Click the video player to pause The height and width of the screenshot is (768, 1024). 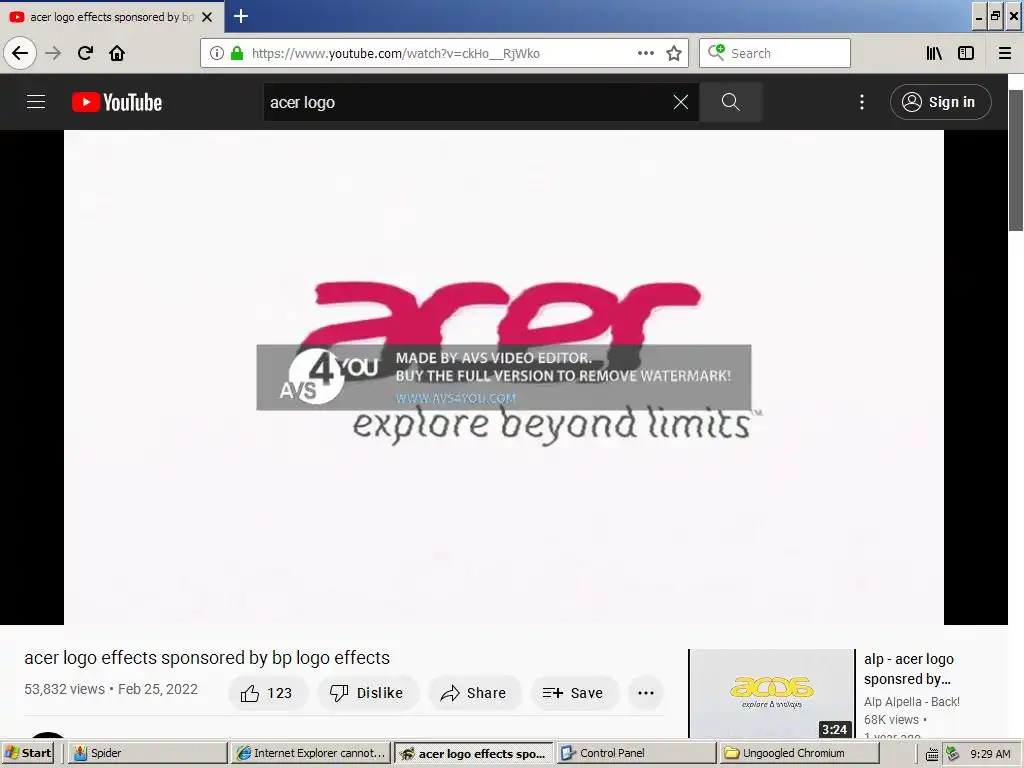click(x=504, y=377)
